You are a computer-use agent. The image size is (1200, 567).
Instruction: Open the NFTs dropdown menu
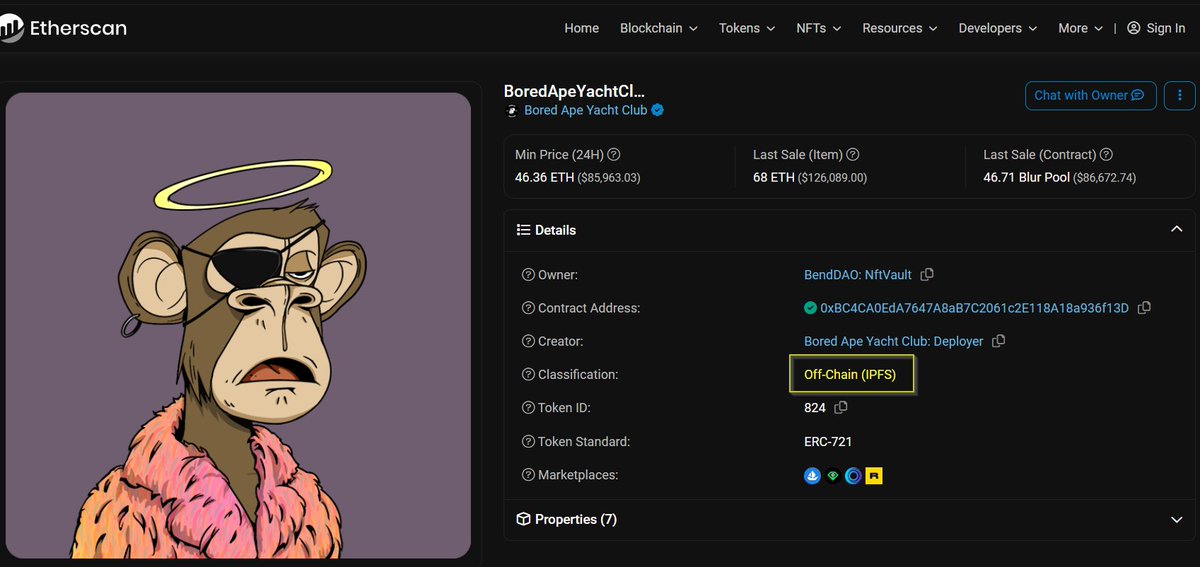point(819,28)
